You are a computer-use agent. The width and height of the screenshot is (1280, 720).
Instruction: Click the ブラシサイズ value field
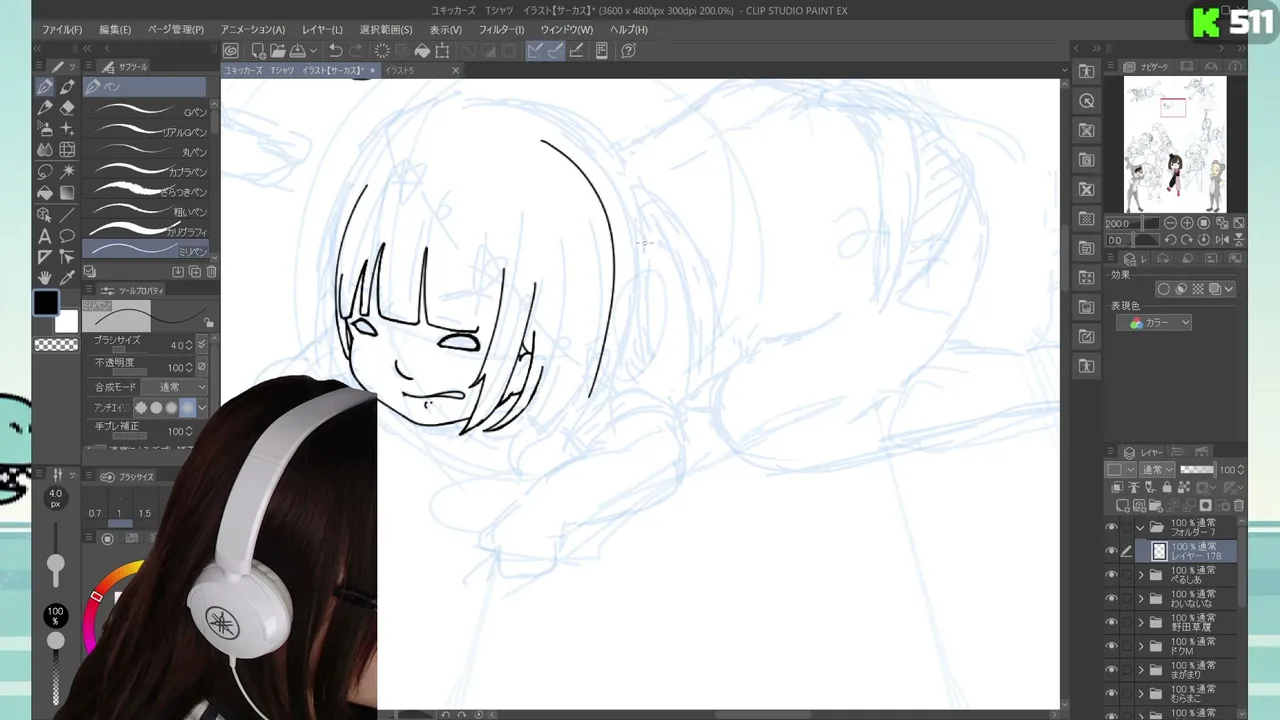pyautogui.click(x=176, y=345)
